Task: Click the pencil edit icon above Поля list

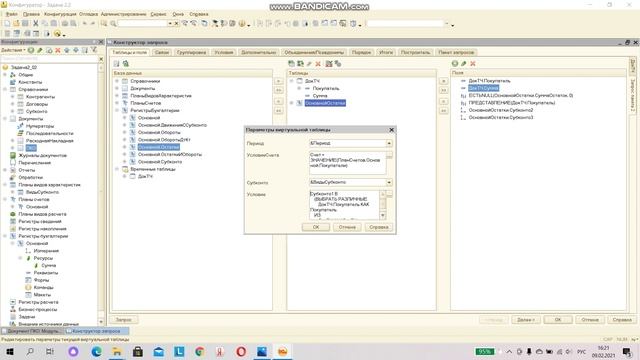Action: 464,64
